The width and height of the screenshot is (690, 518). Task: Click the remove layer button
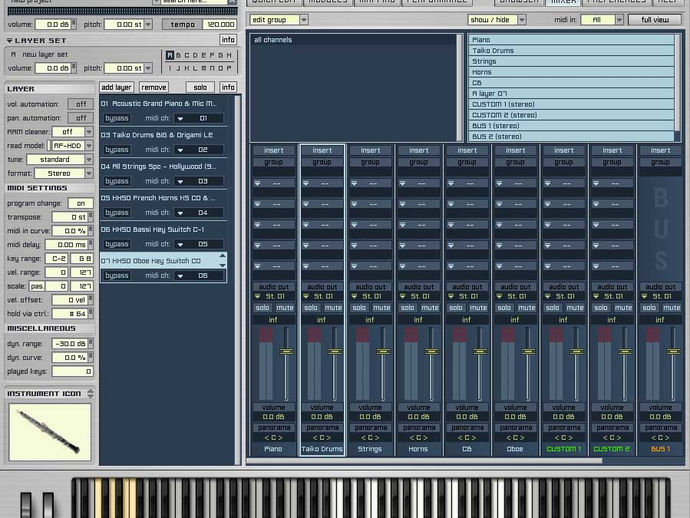[154, 87]
